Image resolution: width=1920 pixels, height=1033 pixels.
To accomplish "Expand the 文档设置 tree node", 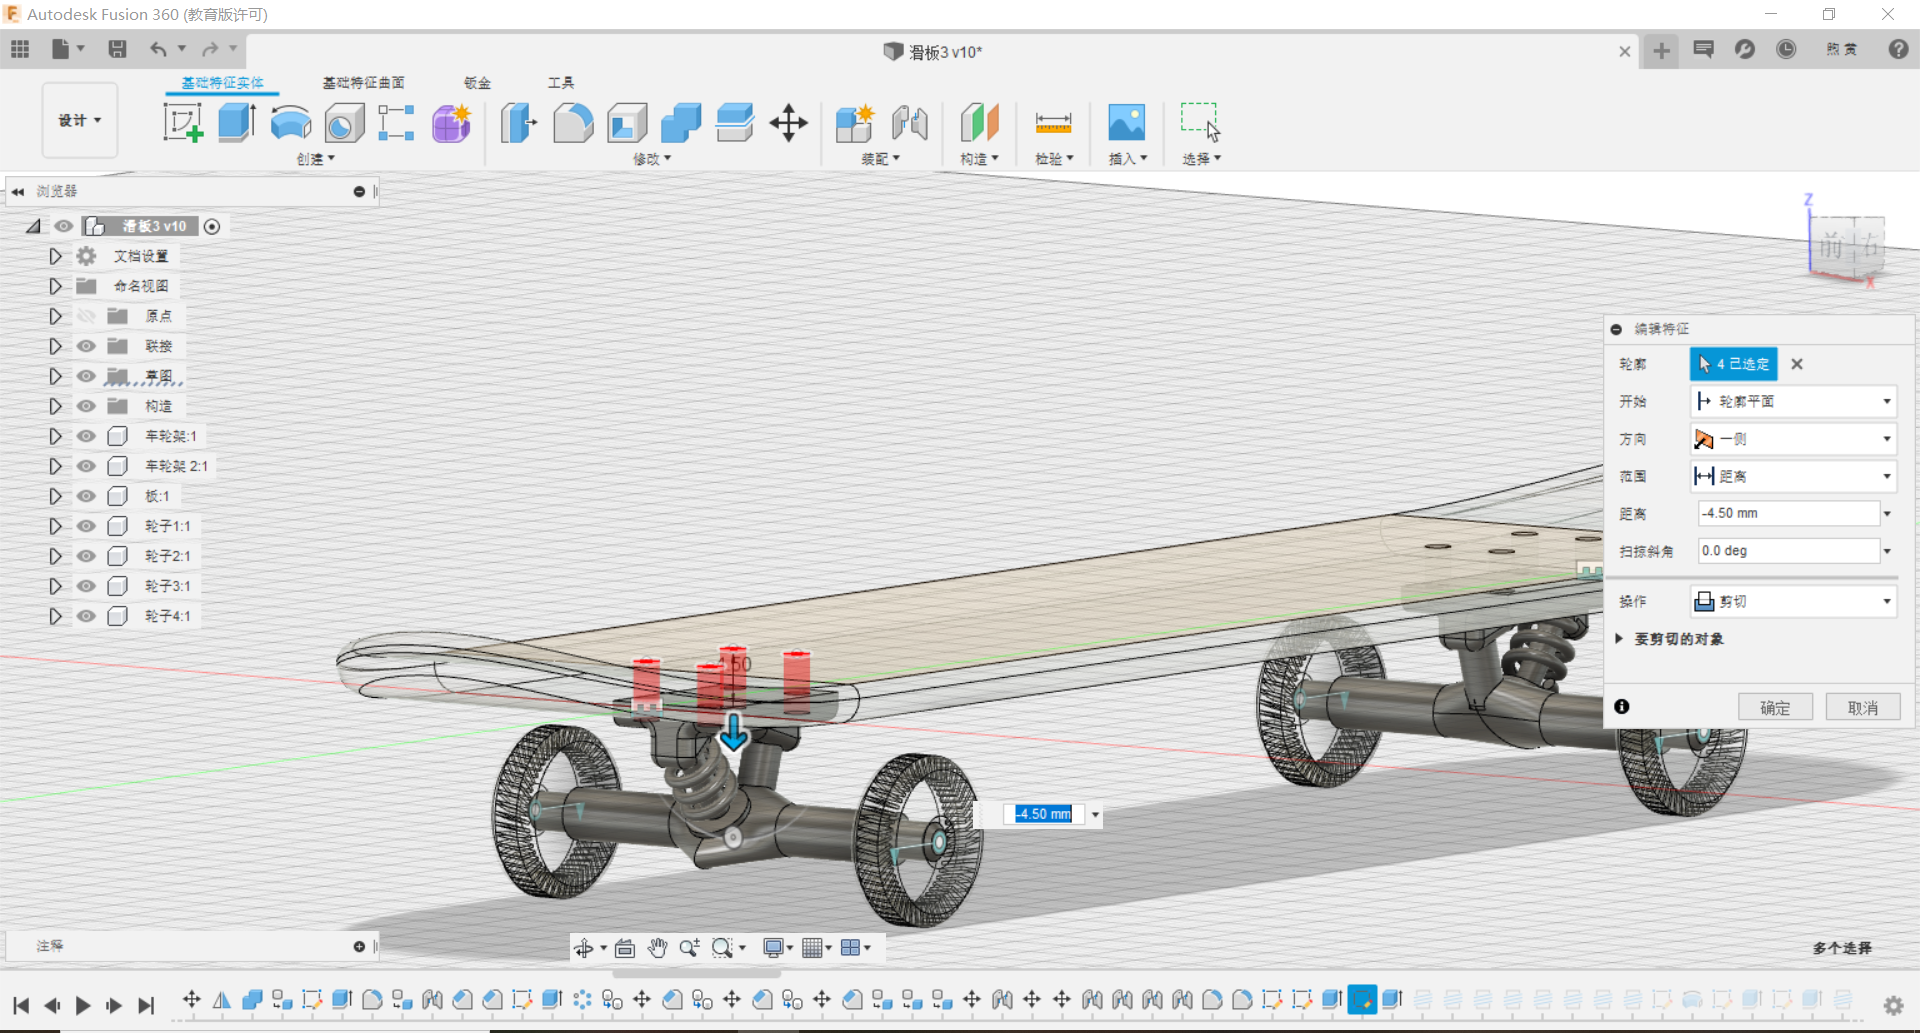I will pyautogui.click(x=55, y=257).
